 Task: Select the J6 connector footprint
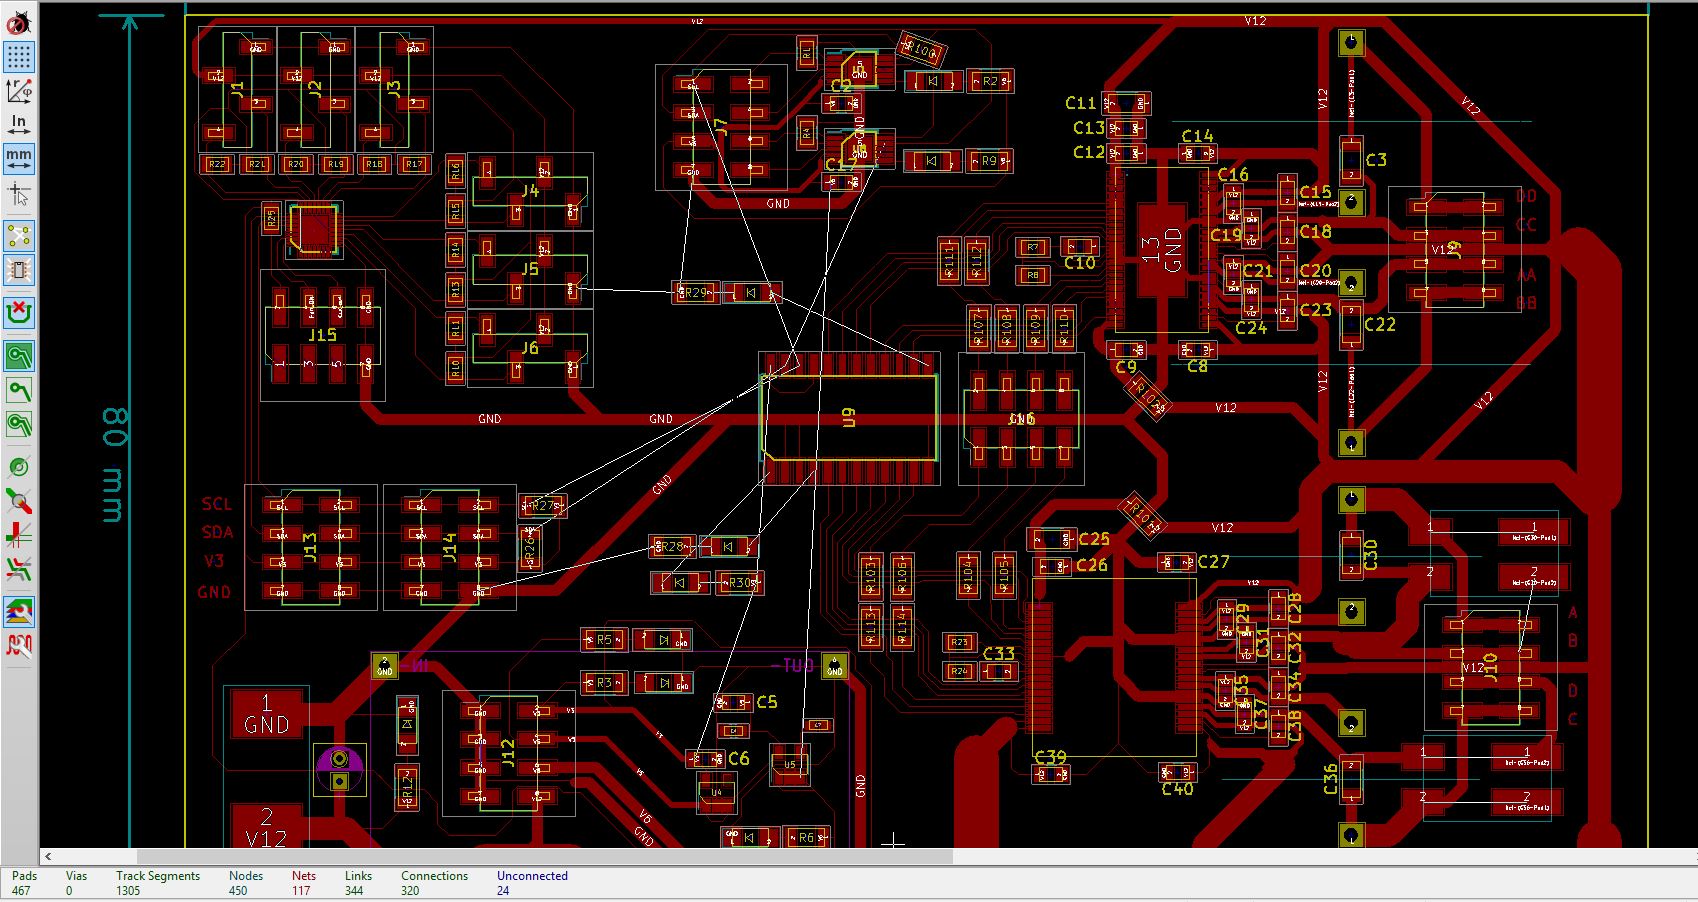(x=530, y=348)
